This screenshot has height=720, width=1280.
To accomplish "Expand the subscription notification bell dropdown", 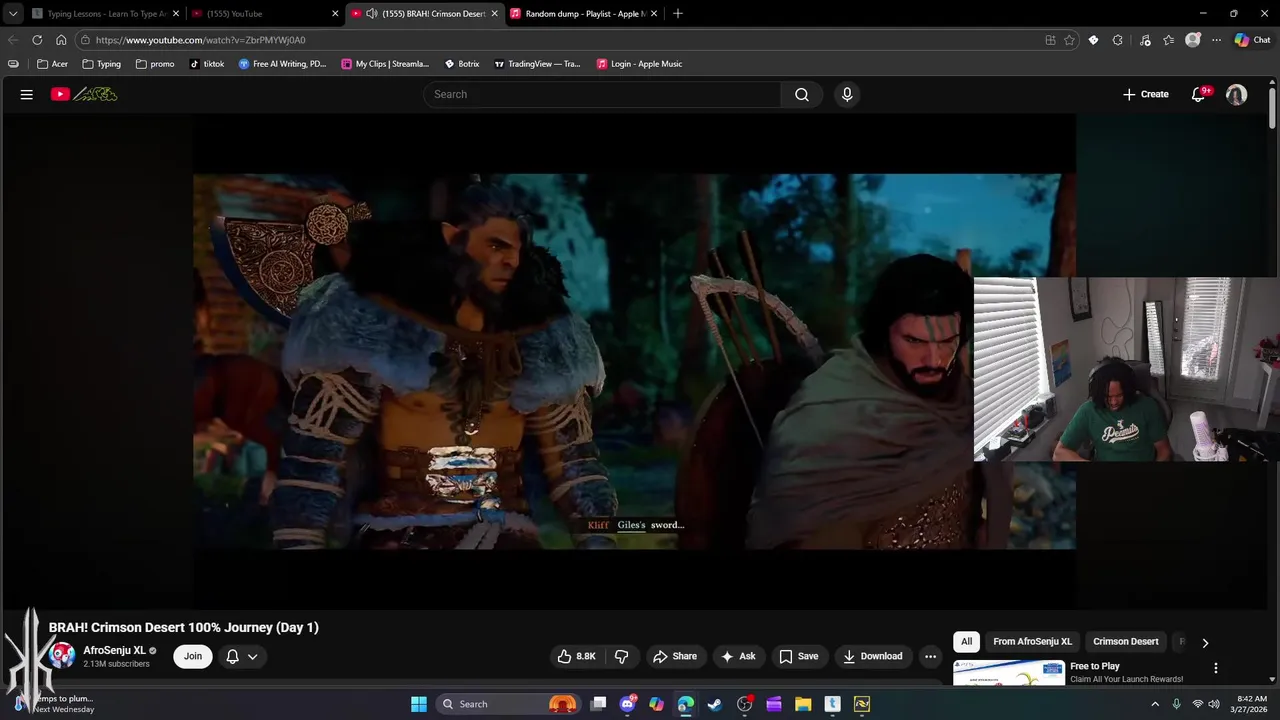I will coord(241,656).
